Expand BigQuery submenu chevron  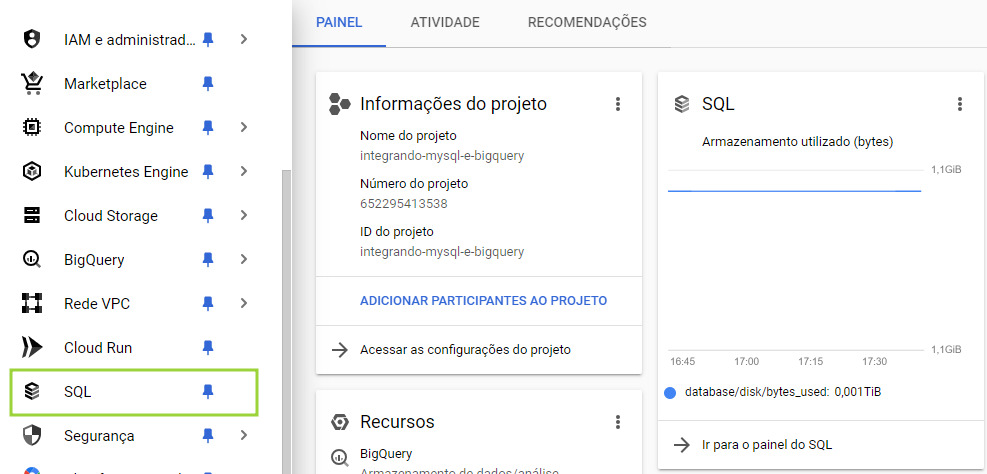[x=244, y=259]
